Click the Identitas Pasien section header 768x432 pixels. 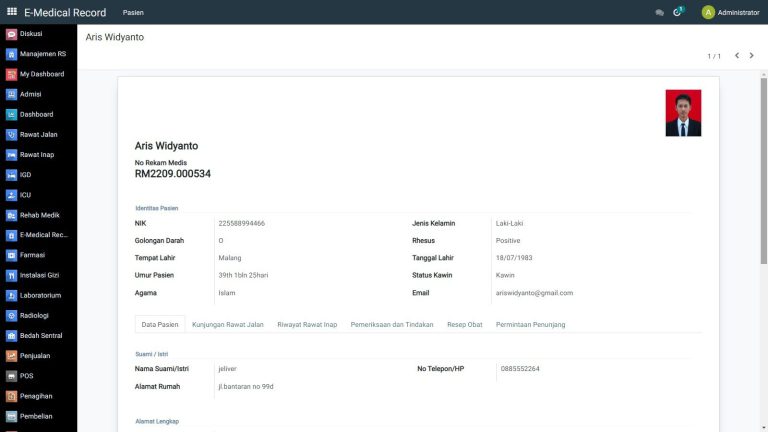(157, 208)
